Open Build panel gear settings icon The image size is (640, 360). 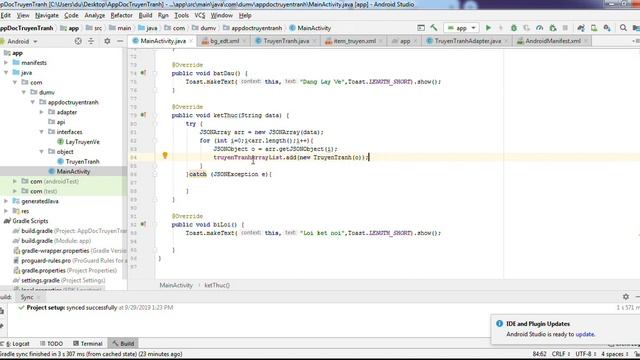pyautogui.click(x=626, y=297)
